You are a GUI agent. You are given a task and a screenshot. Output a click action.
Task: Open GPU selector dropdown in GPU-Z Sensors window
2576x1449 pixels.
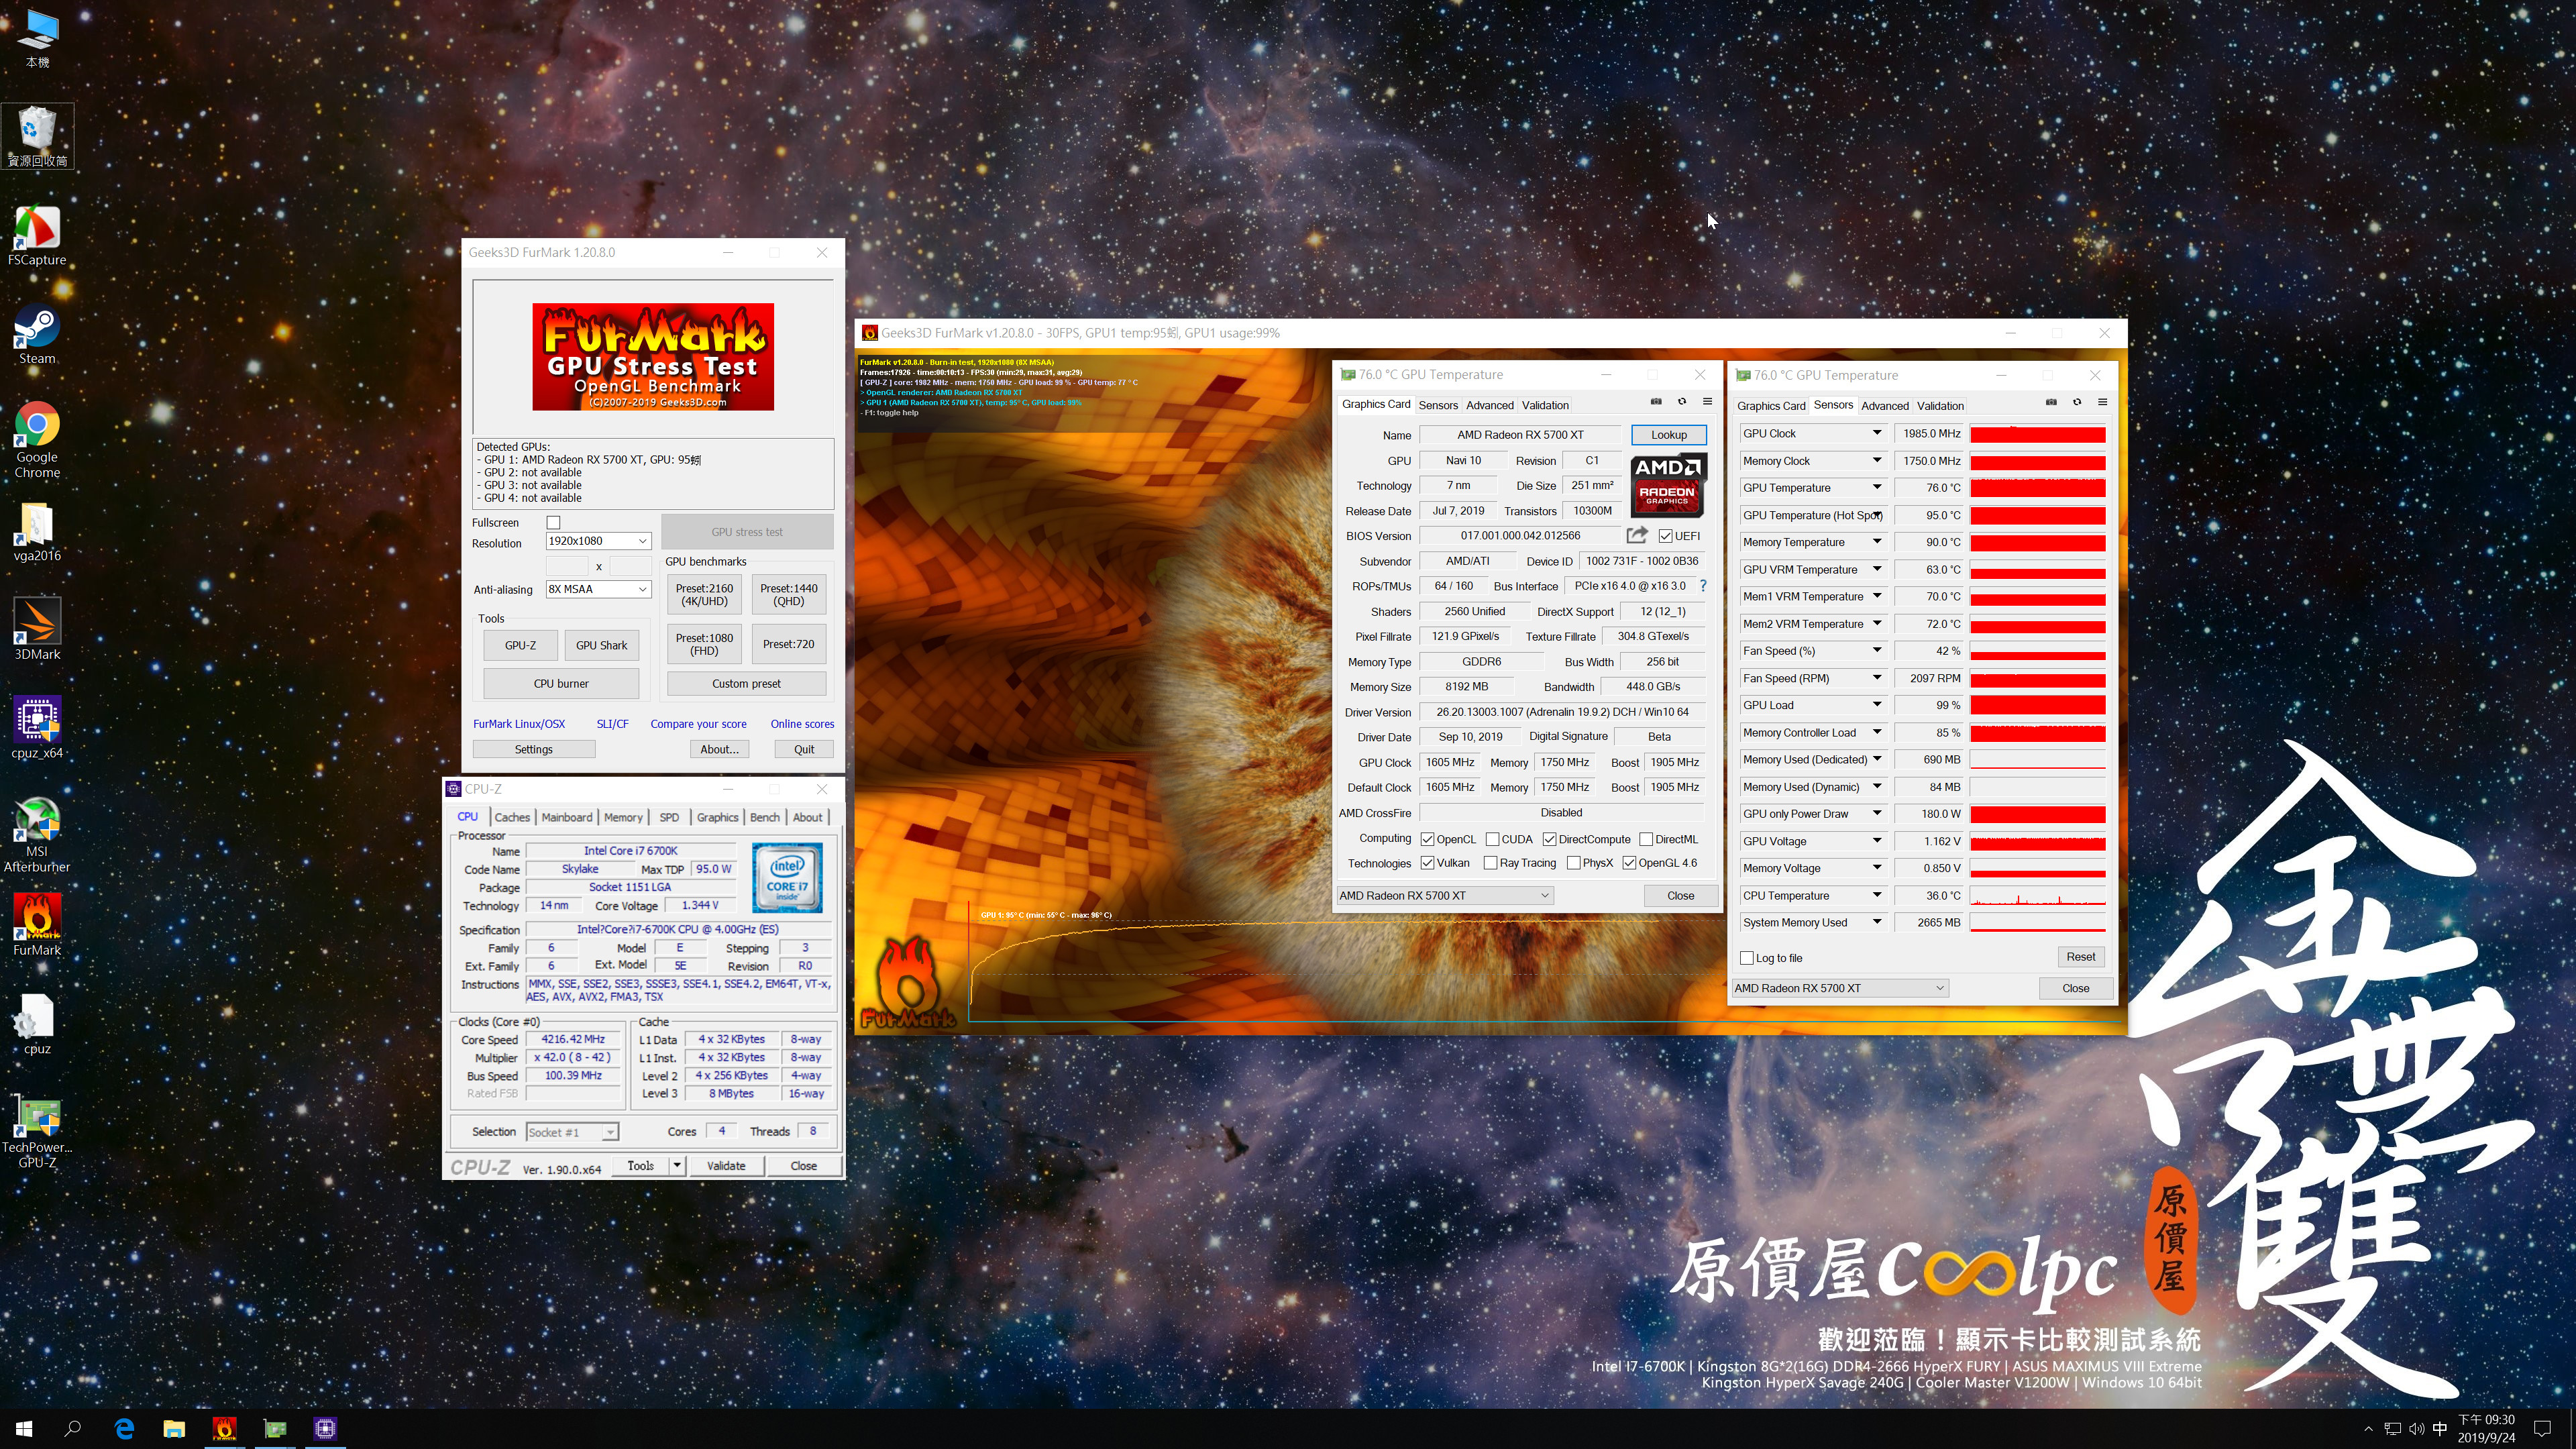[x=1840, y=988]
